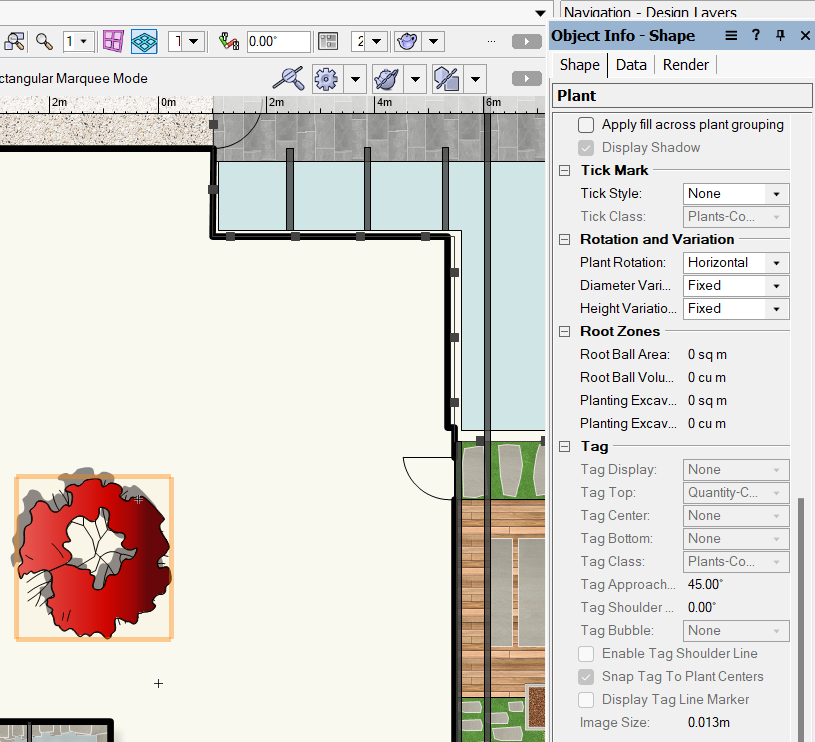Image resolution: width=815 pixels, height=742 pixels.
Task: Enable Tag Shoulder Line checkbox
Action: [x=585, y=653]
